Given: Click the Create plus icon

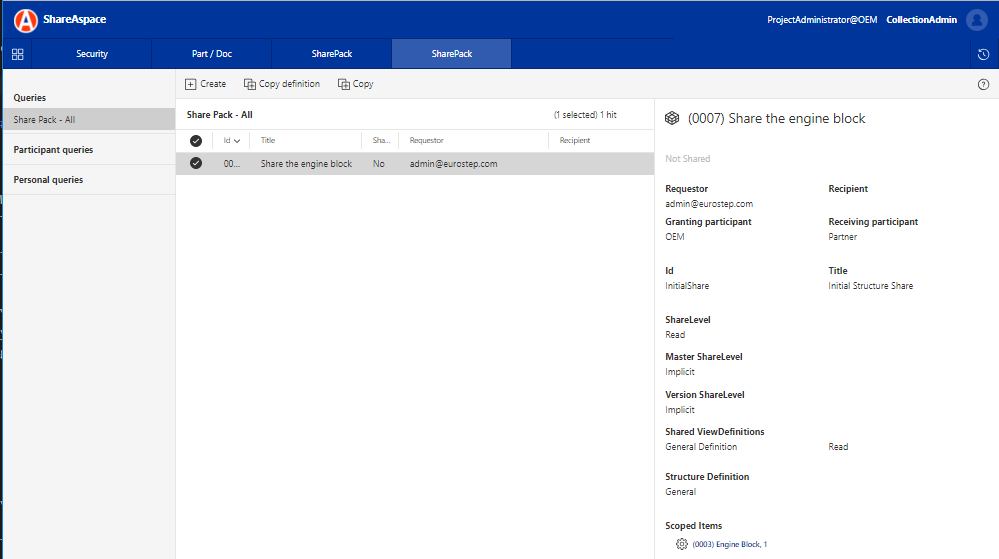Looking at the screenshot, I should [190, 84].
